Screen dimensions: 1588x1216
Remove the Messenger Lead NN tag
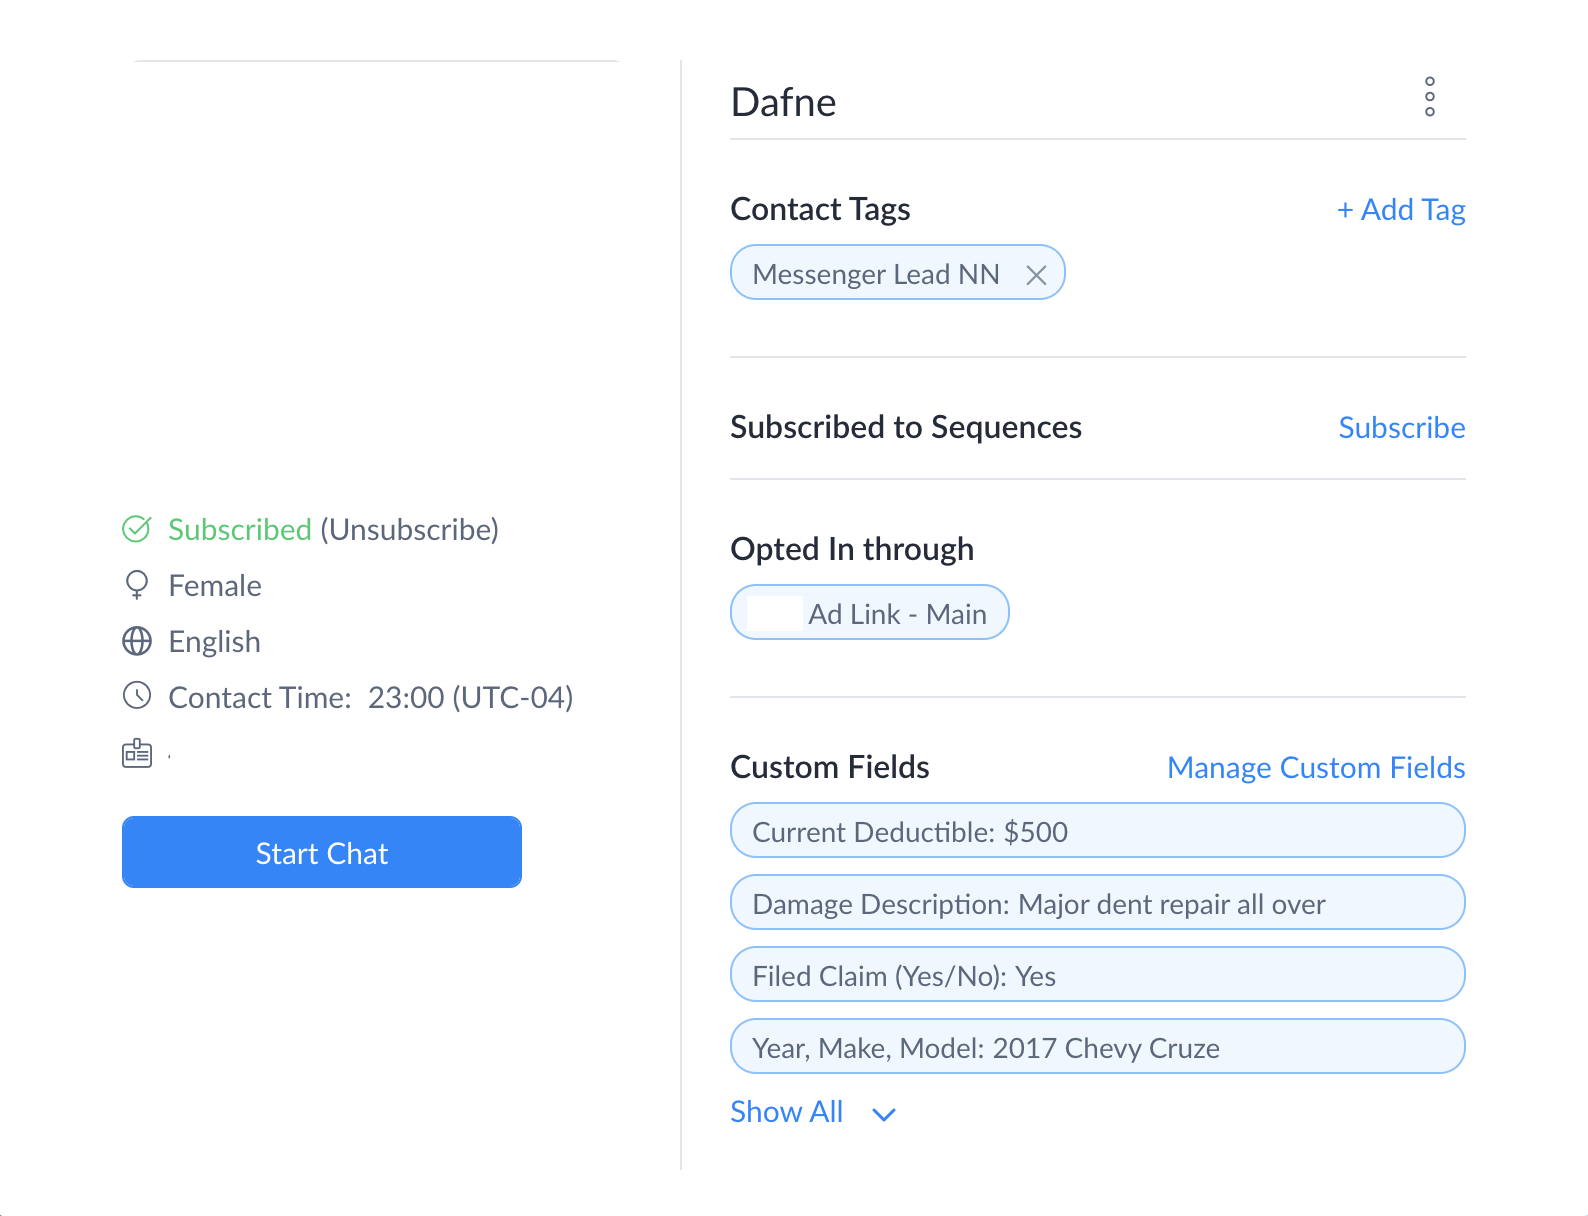[1036, 275]
